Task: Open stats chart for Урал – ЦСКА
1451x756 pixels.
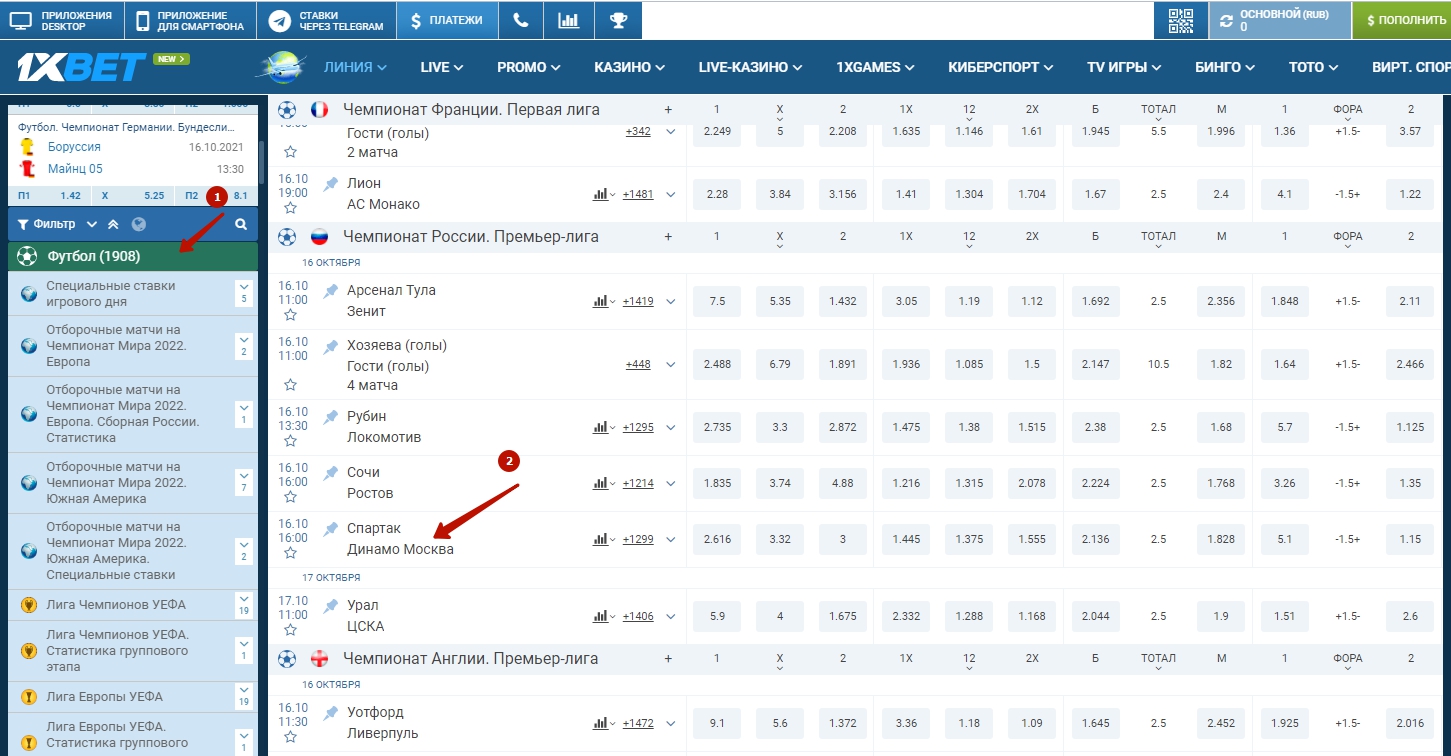Action: coord(600,616)
